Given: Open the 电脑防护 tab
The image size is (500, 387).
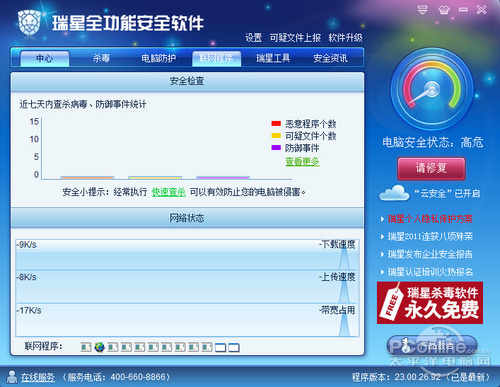Looking at the screenshot, I should pyautogui.click(x=158, y=59).
